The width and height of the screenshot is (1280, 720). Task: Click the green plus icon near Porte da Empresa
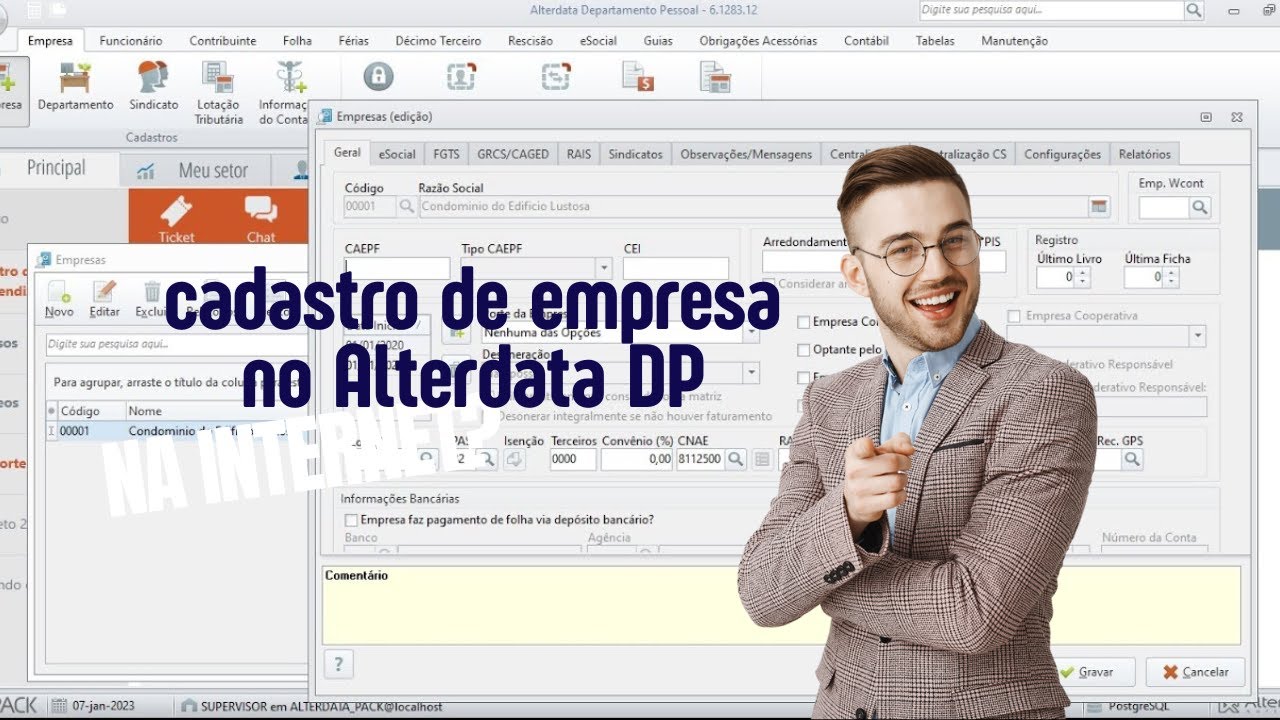pos(456,331)
